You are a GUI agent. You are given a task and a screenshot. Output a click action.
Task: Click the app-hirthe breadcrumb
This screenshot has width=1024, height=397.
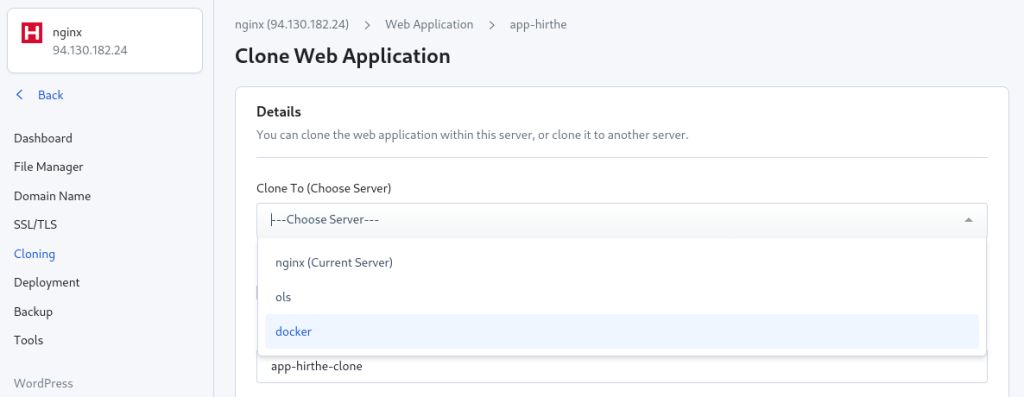[x=538, y=25]
